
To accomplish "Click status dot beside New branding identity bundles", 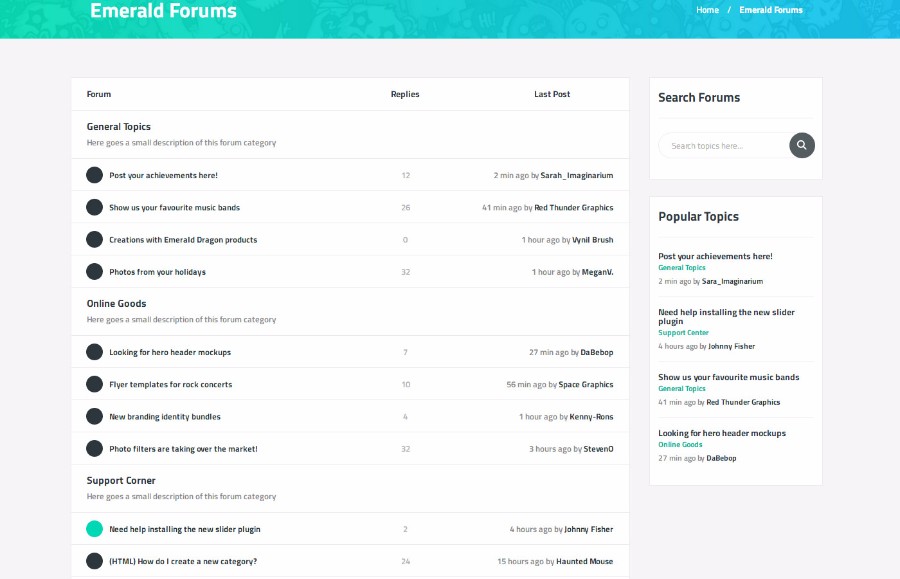I will coord(94,416).
